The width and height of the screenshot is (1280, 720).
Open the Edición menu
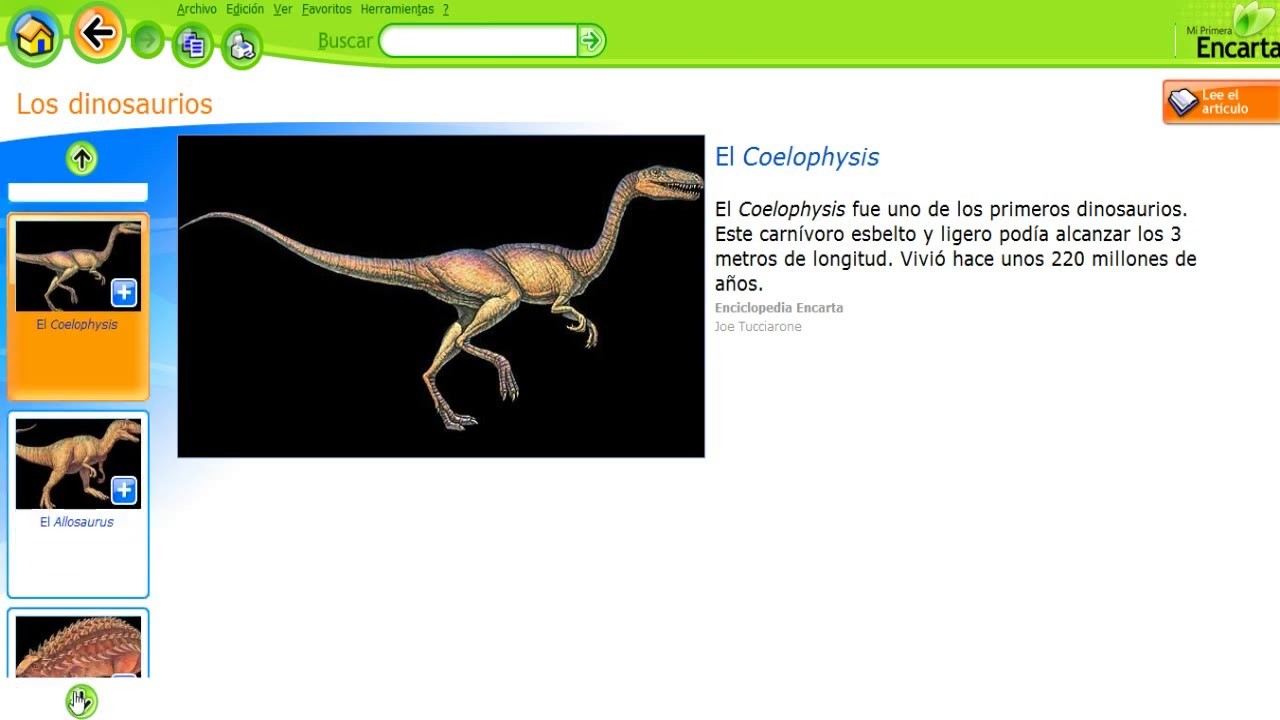coord(245,9)
